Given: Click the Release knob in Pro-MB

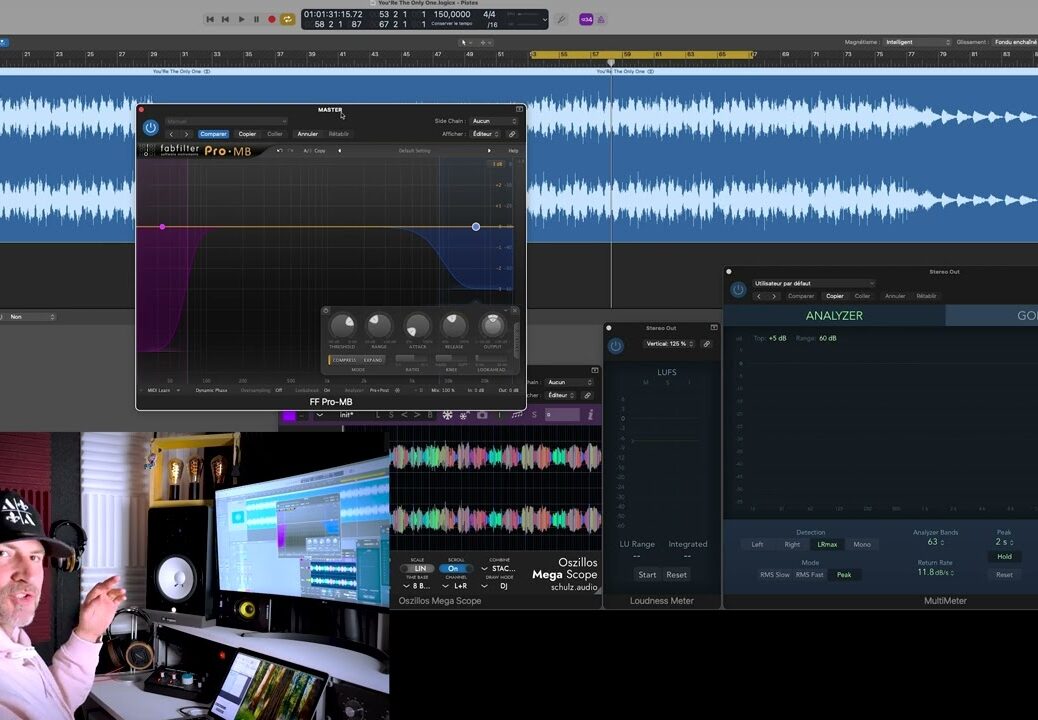Looking at the screenshot, I should [454, 326].
